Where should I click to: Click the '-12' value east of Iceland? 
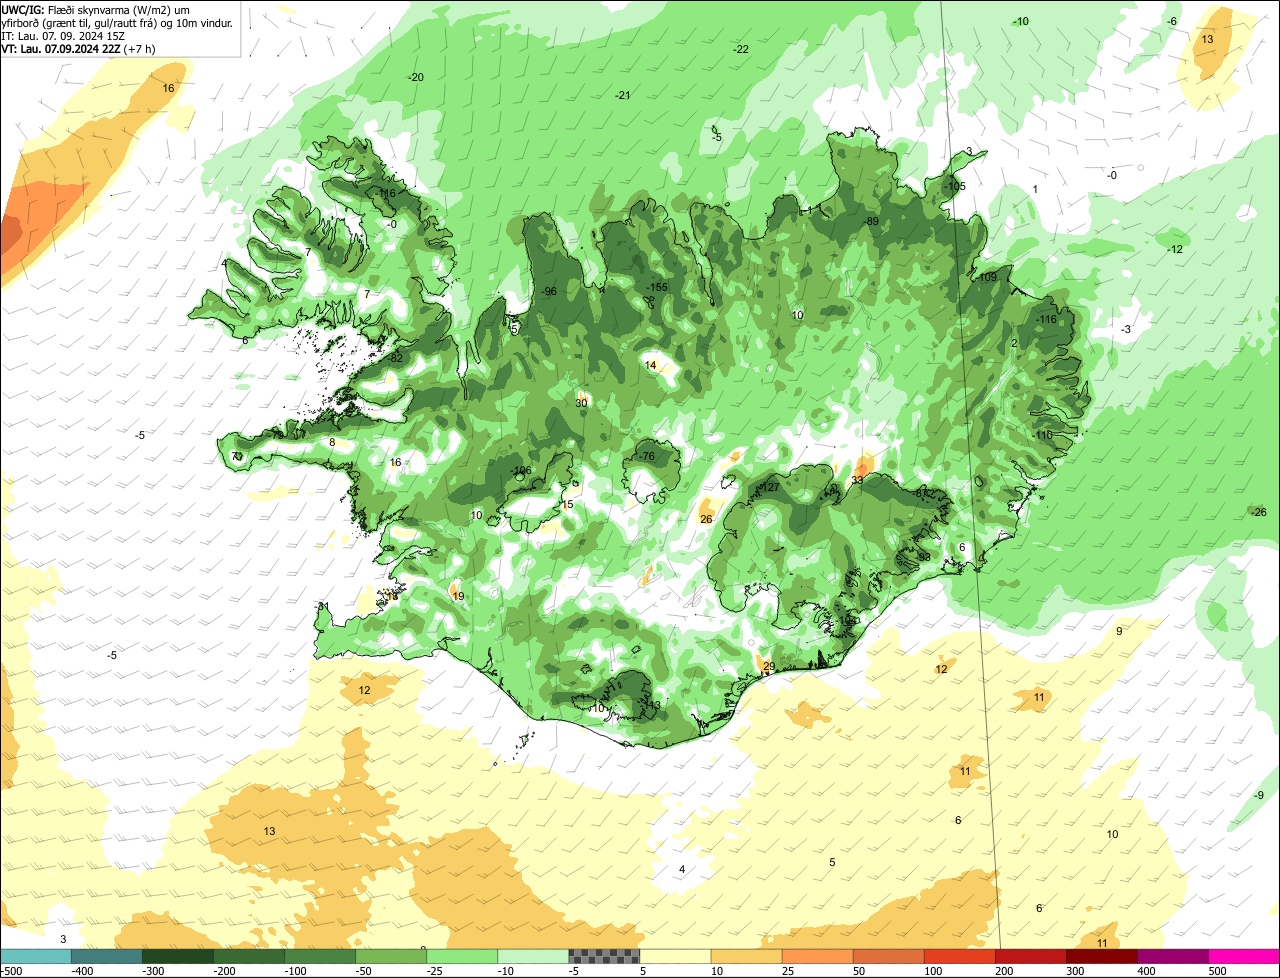pyautogui.click(x=1175, y=249)
